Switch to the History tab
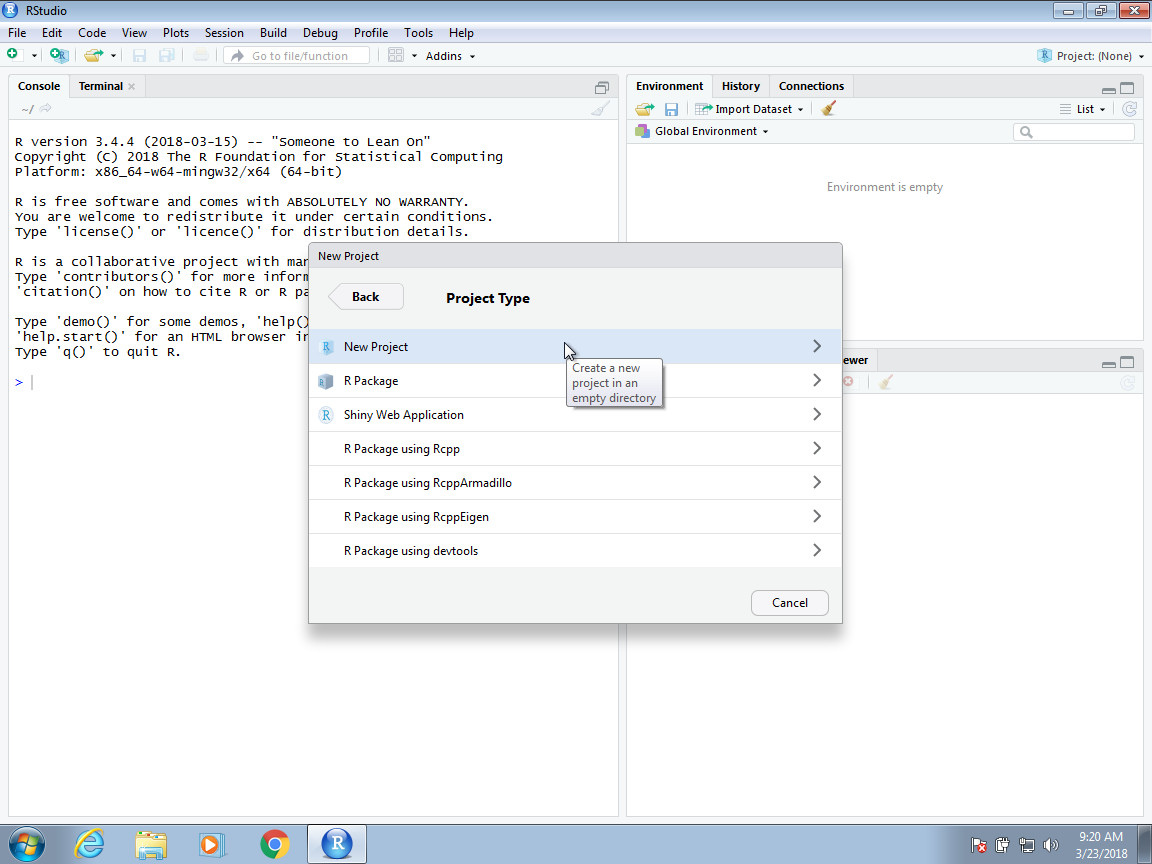Viewport: 1152px width, 864px height. (741, 86)
